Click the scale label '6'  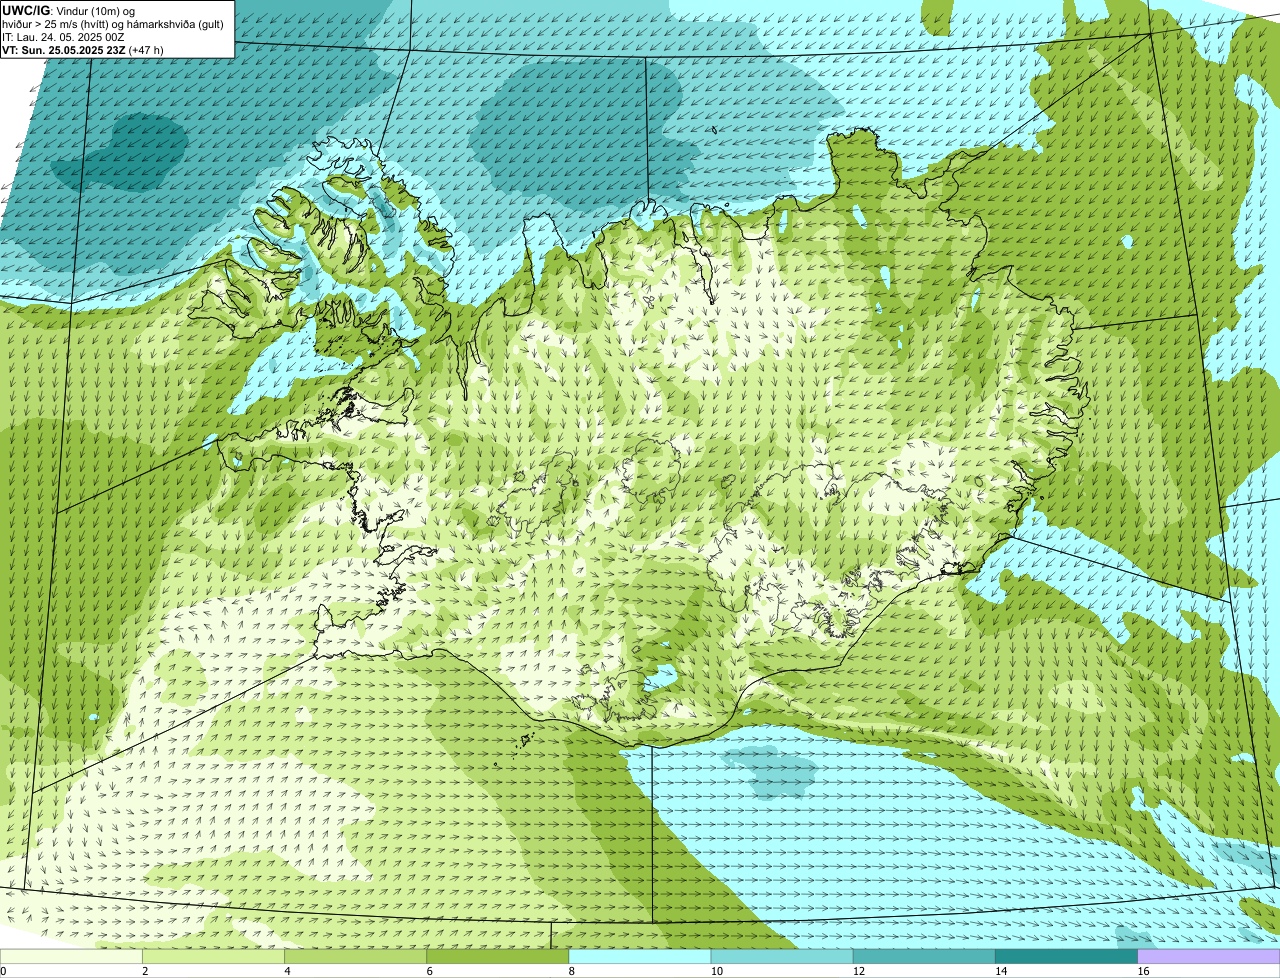click(429, 971)
